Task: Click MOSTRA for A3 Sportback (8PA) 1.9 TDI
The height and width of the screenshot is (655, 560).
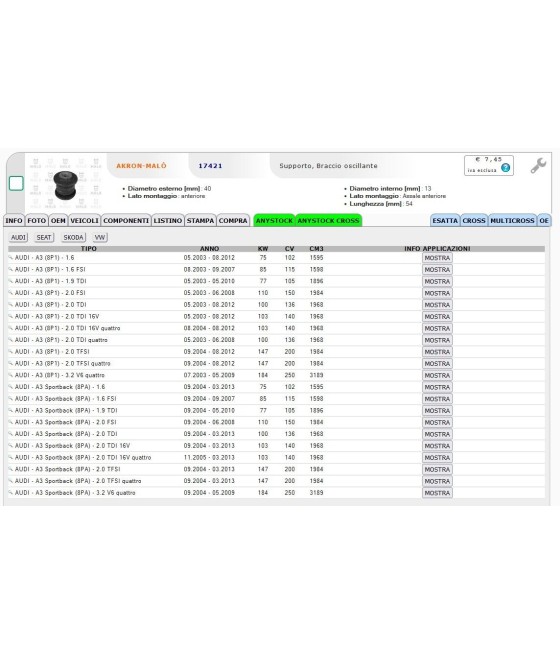Action: [x=437, y=411]
